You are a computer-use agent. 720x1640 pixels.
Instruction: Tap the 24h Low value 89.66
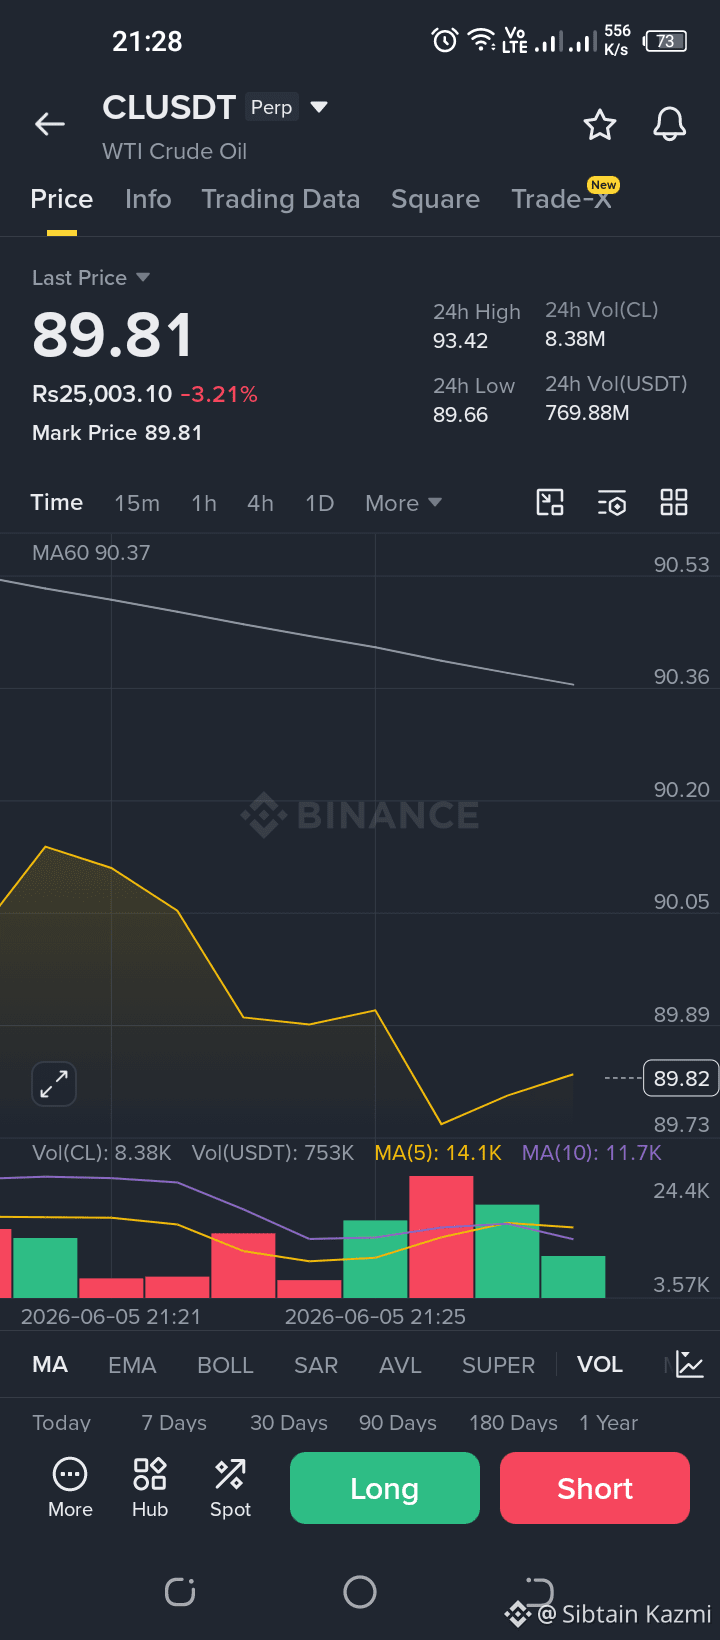[x=461, y=414]
